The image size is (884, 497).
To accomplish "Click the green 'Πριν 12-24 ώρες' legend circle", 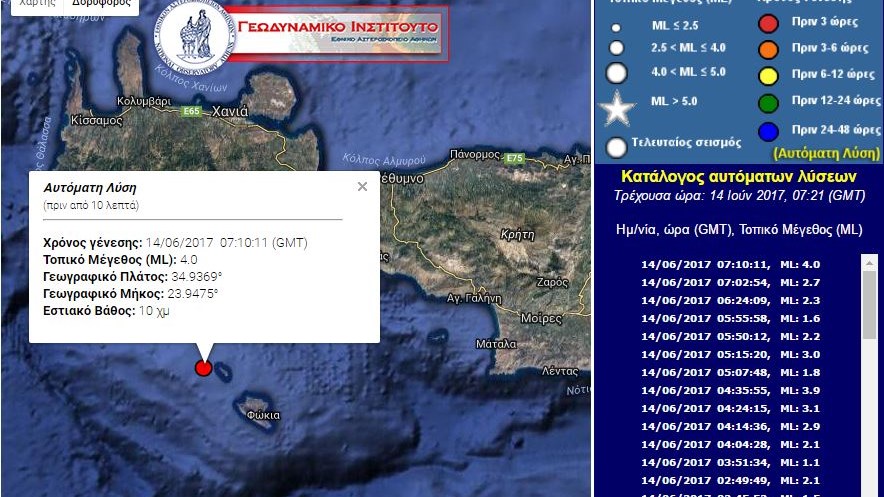I will pyautogui.click(x=768, y=103).
